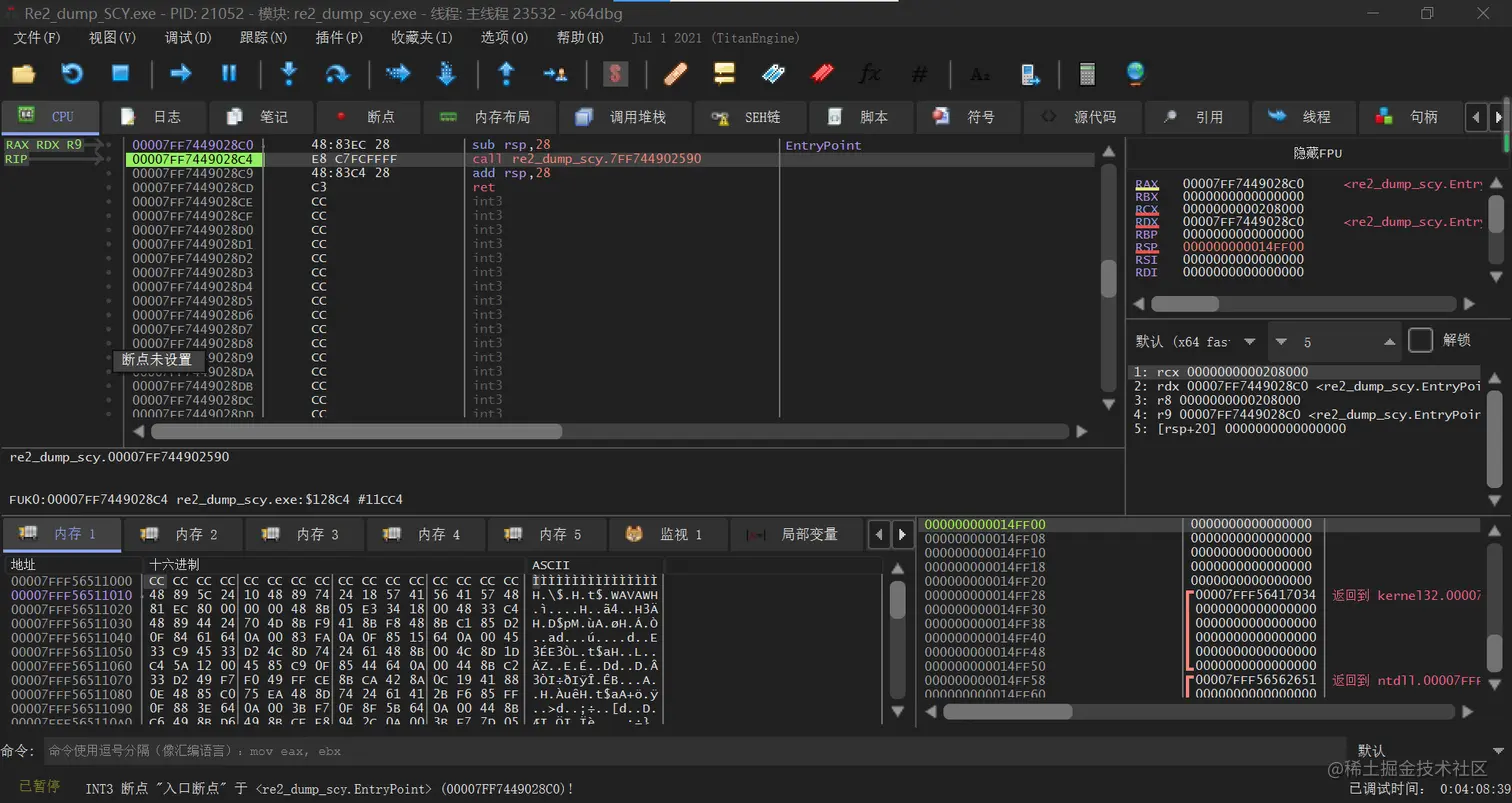The image size is (1512, 803).
Task: Click the disassembly vertical scrollbar thumb
Action: pos(1108,278)
